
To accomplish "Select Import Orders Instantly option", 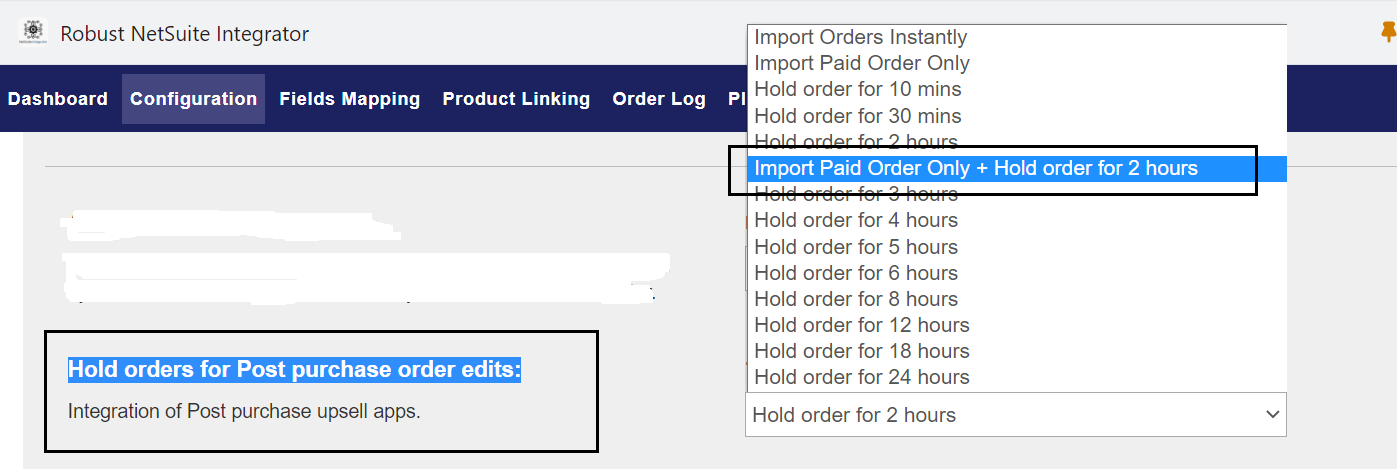I will pos(860,37).
